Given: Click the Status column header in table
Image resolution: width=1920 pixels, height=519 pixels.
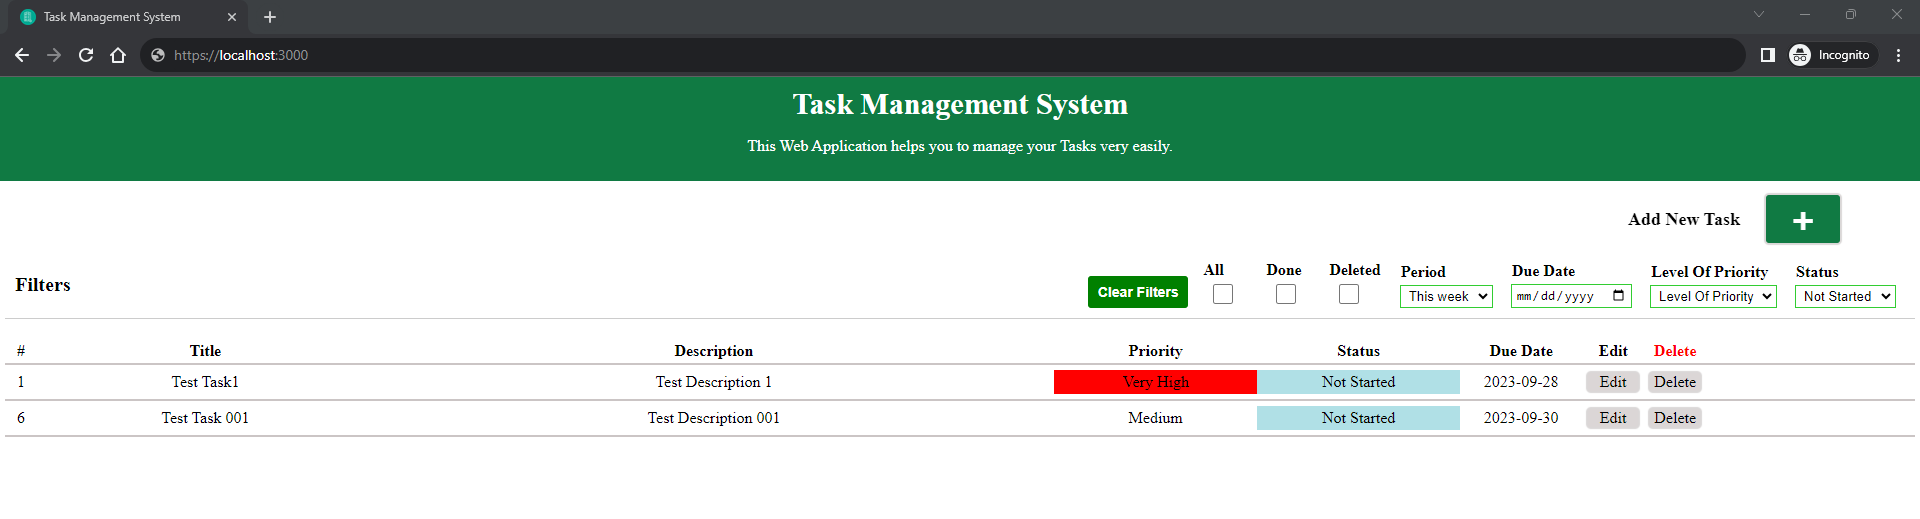Looking at the screenshot, I should (1358, 351).
